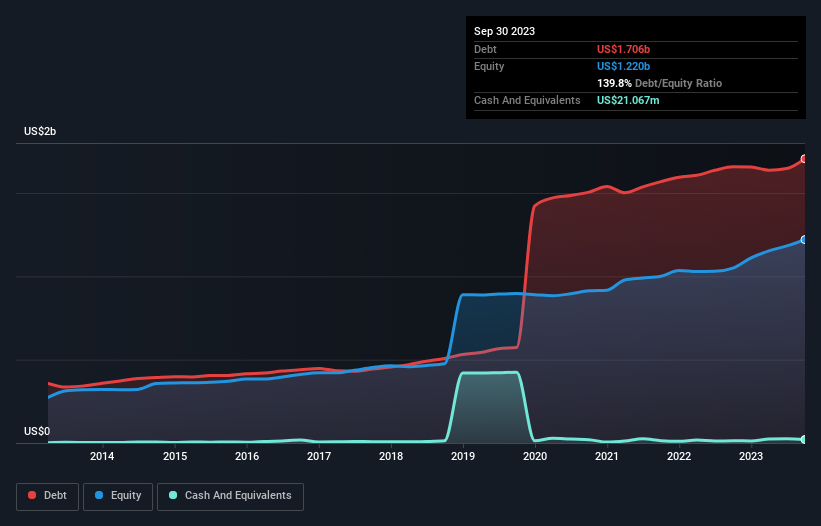The height and width of the screenshot is (526, 821).
Task: Click the US$21.067m cash value
Action: point(628,100)
